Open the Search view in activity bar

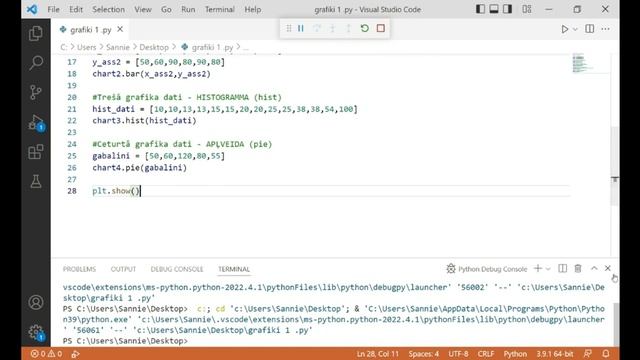(x=36, y=63)
